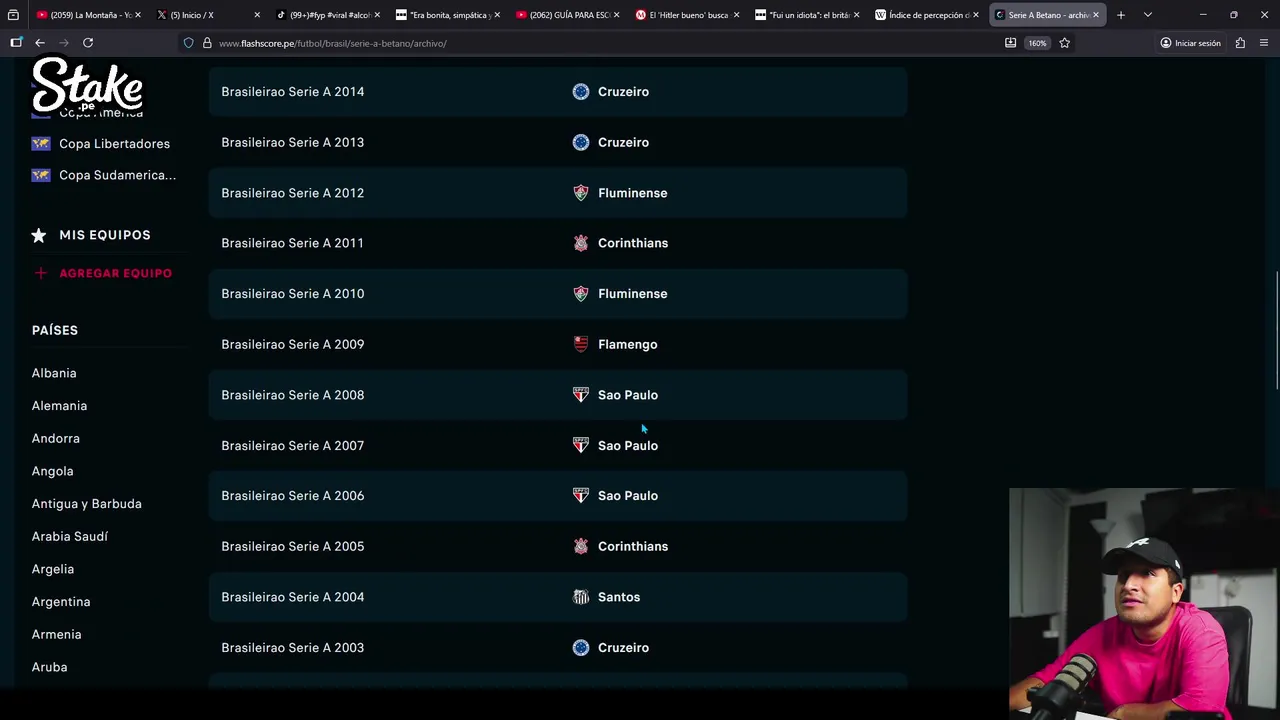Open the Brasileirao Serie A 2011 archive
Viewport: 1280px width, 720px height.
(292, 243)
